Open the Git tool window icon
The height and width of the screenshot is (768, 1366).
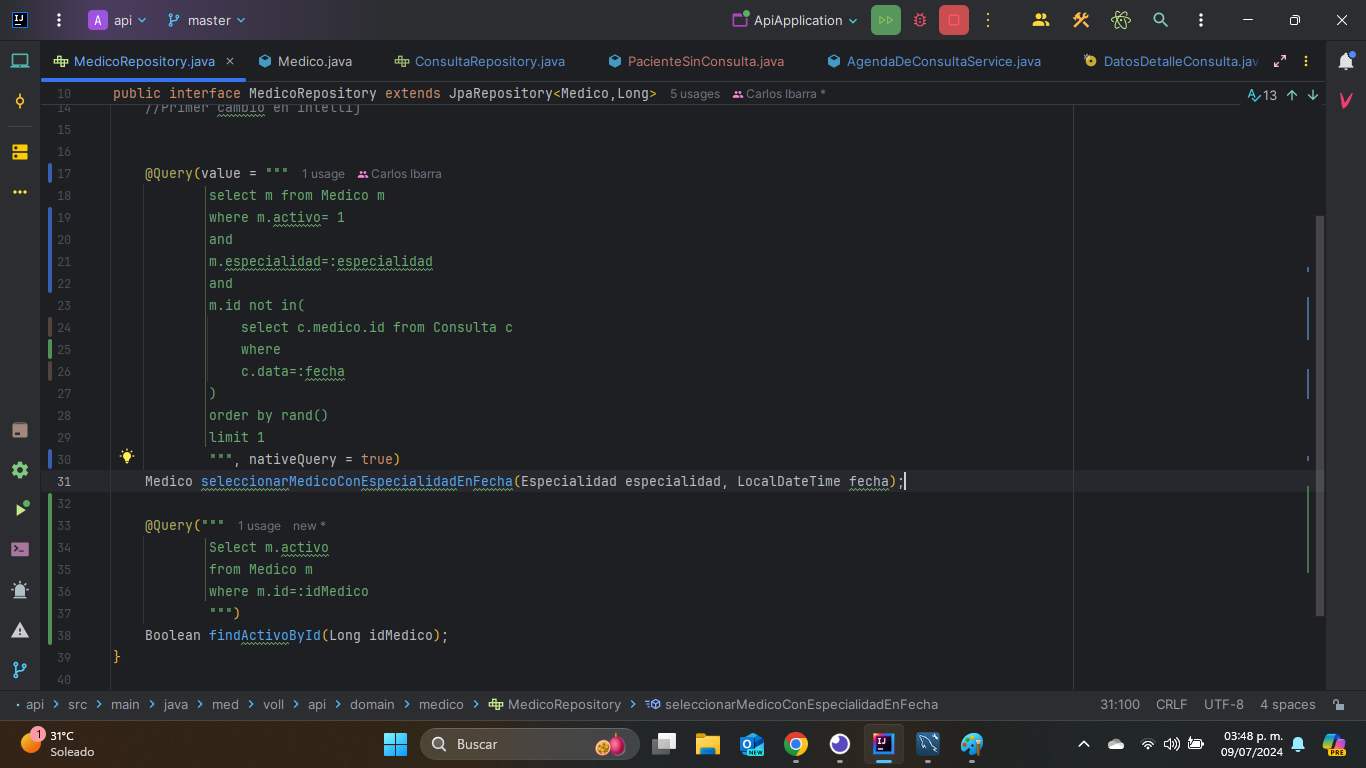coord(20,670)
